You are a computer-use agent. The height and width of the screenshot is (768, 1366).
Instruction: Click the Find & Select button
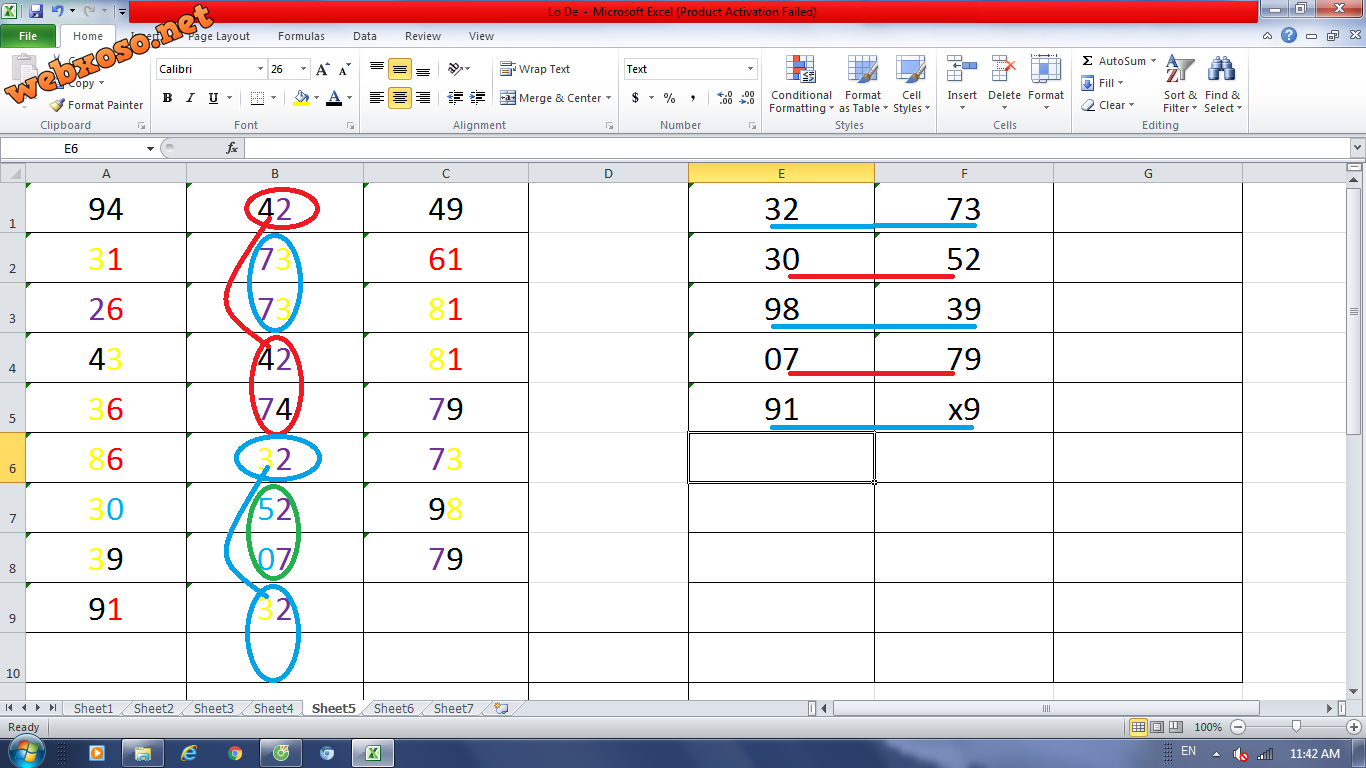[x=1222, y=84]
